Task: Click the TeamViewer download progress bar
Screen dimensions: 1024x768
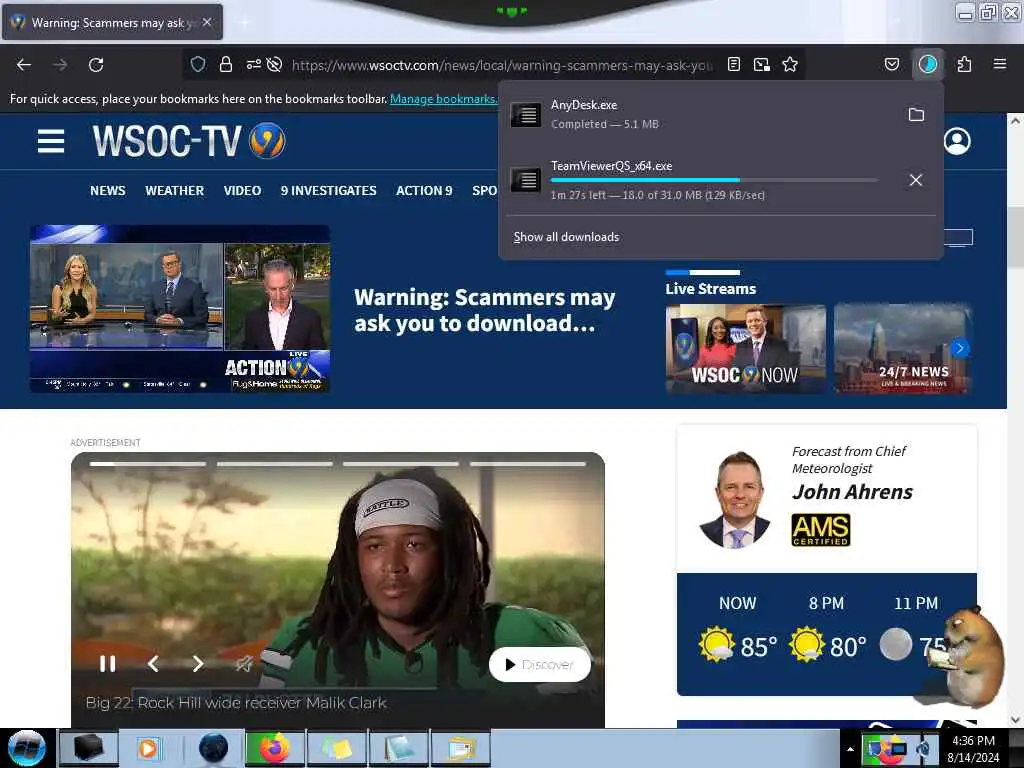Action: tap(714, 180)
